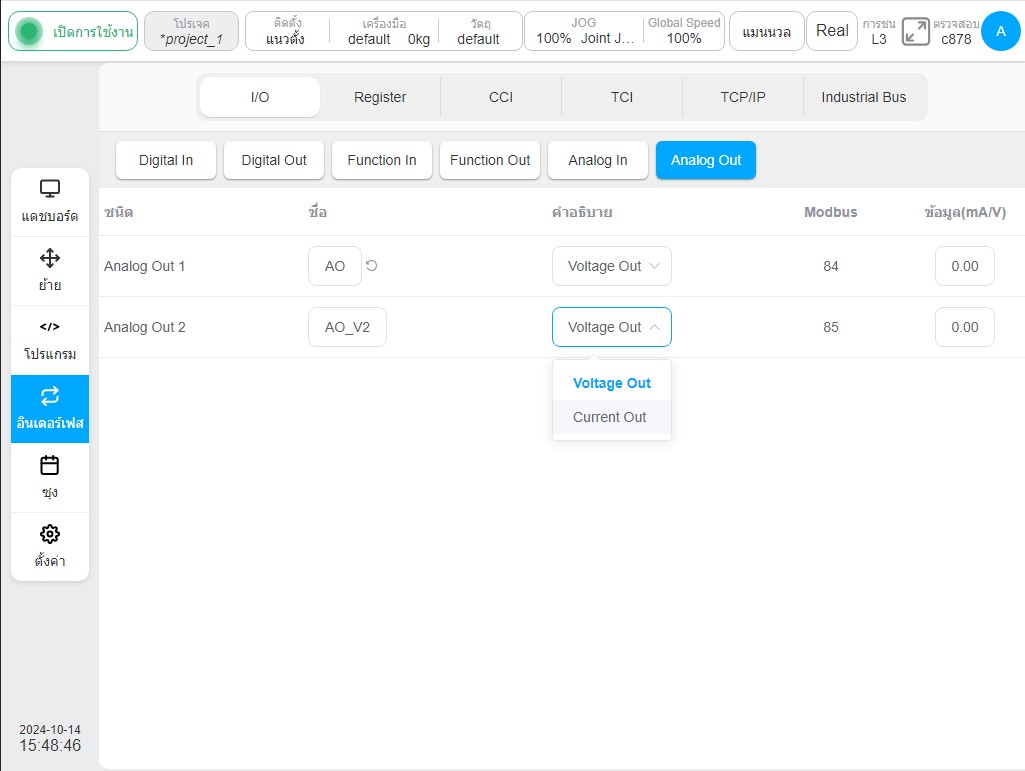Image resolution: width=1025 pixels, height=771 pixels.
Task: Collapse the Analog Out 2 Voltage Out dropdown
Action: click(611, 327)
